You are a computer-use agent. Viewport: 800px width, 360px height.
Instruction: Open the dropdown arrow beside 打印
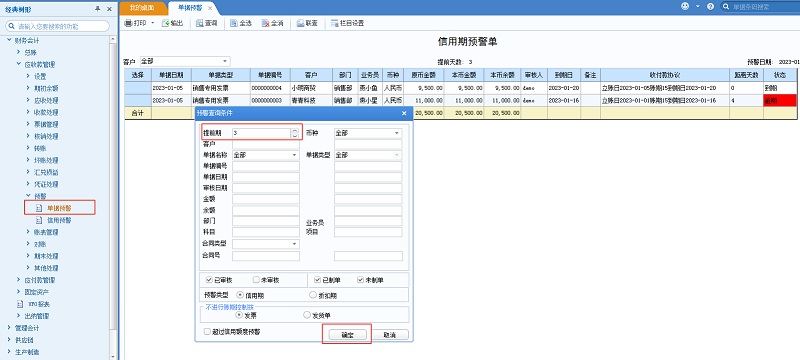[153, 23]
